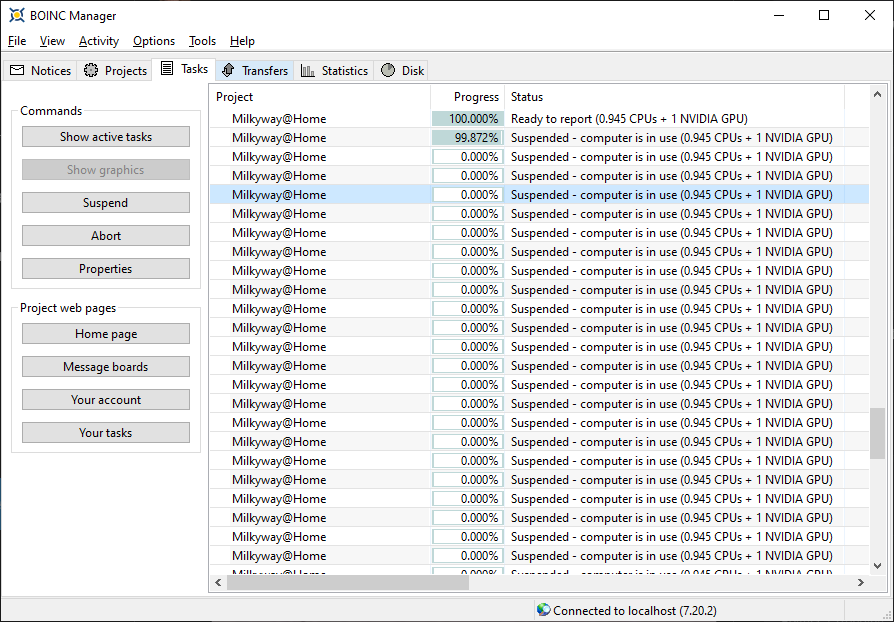Switch to the Statistics tab

pyautogui.click(x=334, y=70)
